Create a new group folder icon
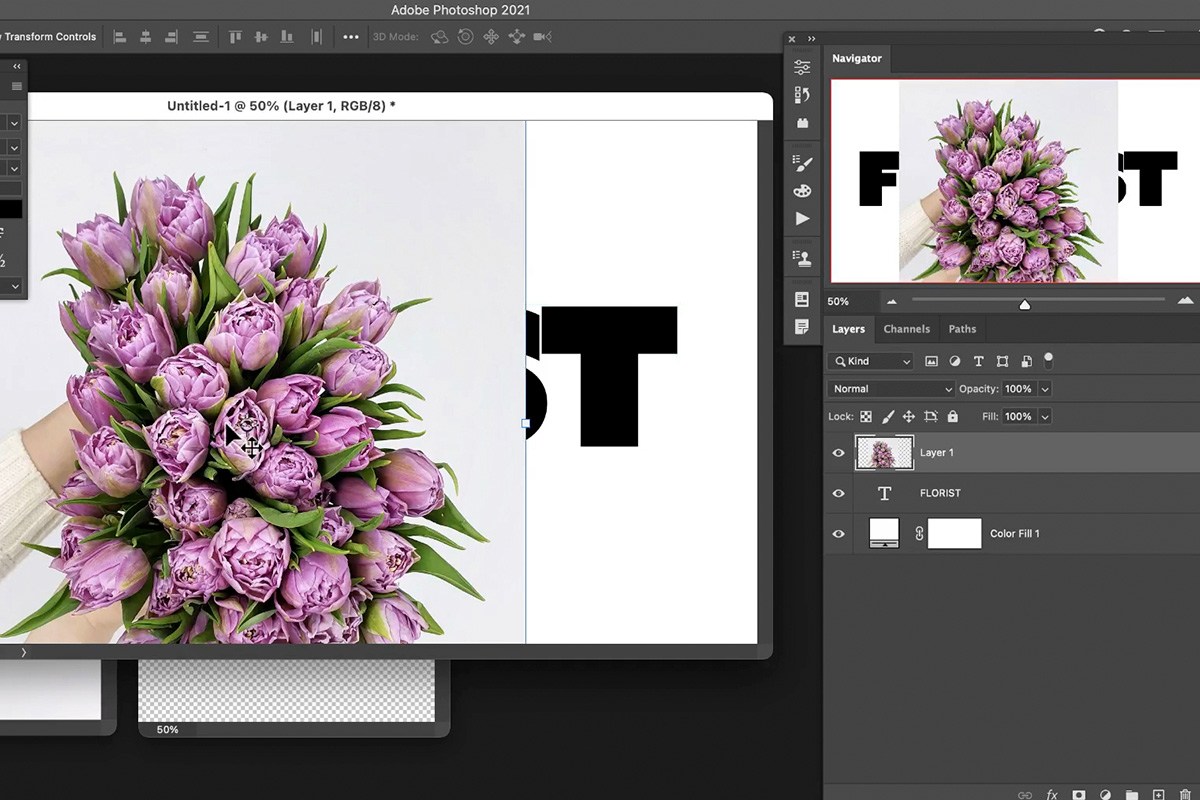Viewport: 1200px width, 800px height. [x=1131, y=795]
